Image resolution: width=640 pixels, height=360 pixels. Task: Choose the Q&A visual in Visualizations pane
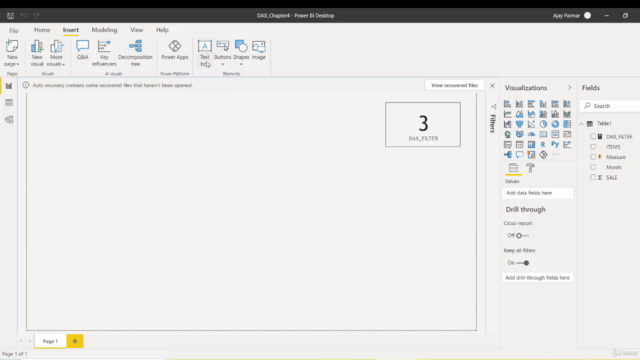pos(519,155)
